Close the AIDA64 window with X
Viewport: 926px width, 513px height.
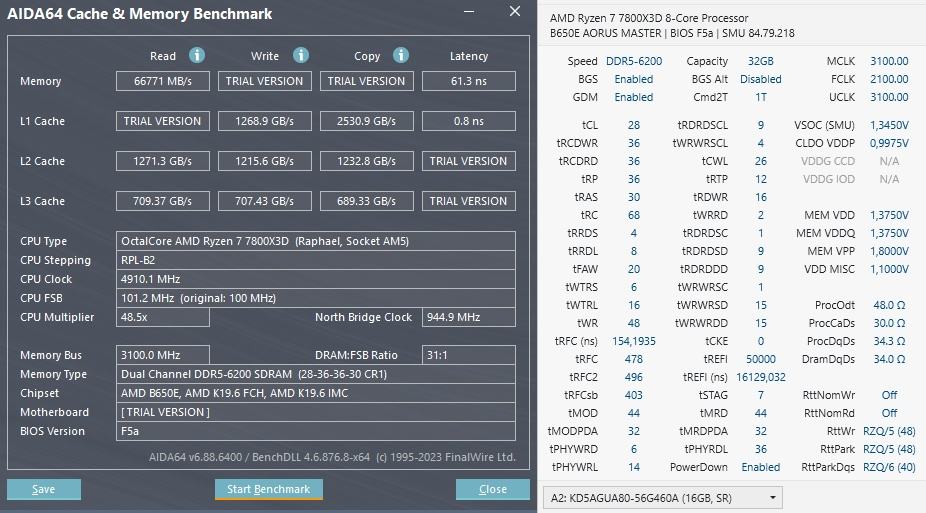click(x=515, y=11)
